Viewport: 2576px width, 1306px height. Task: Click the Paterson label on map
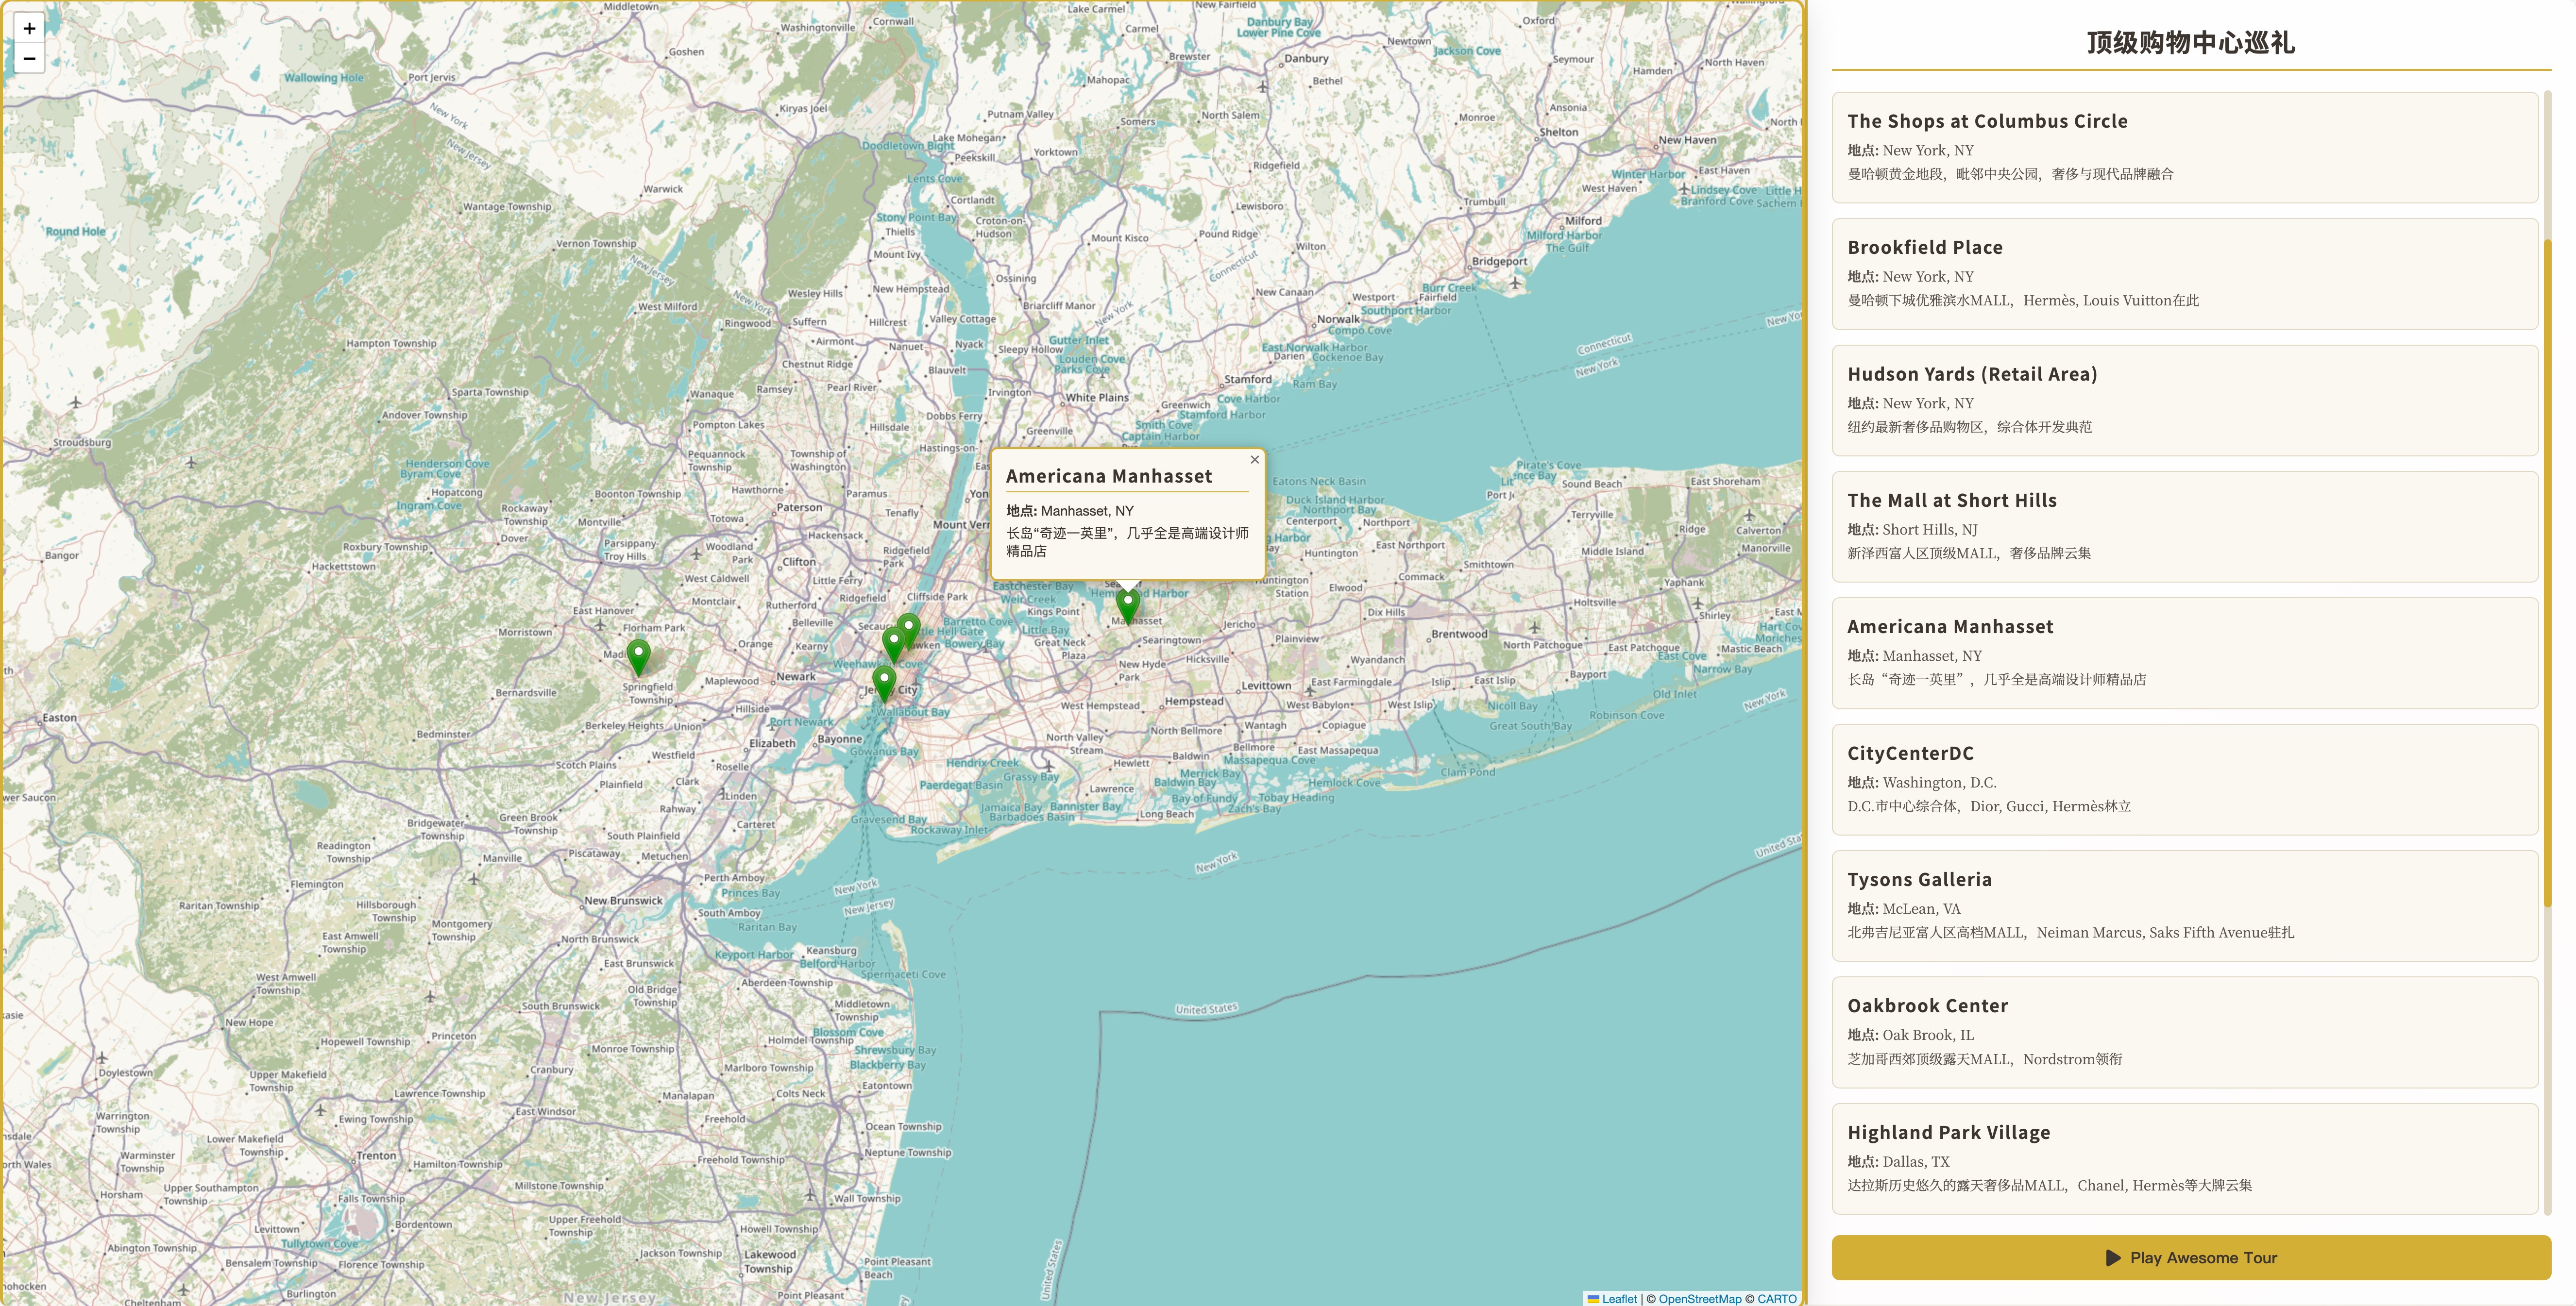click(799, 508)
